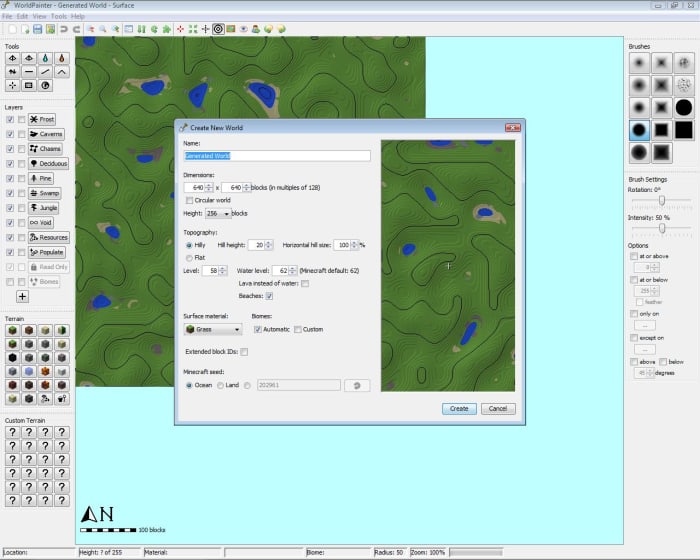
Task: Select the Resources layer button
Action: coord(49,238)
